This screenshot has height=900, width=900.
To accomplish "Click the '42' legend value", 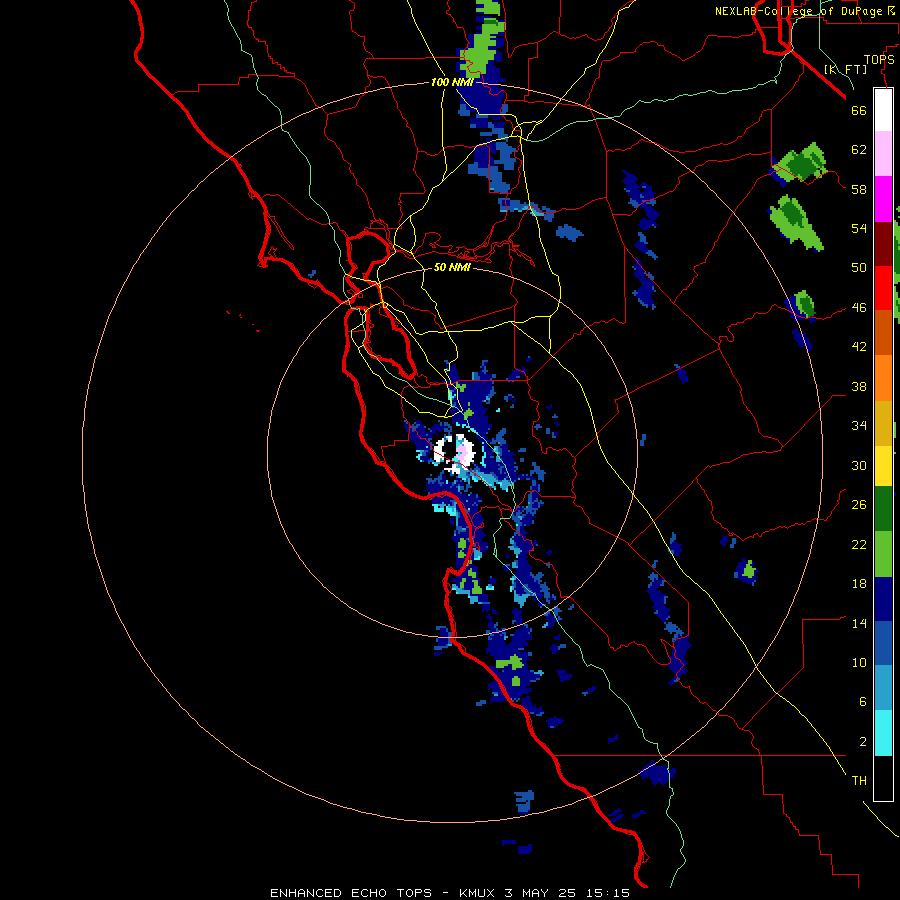I will click(x=859, y=347).
